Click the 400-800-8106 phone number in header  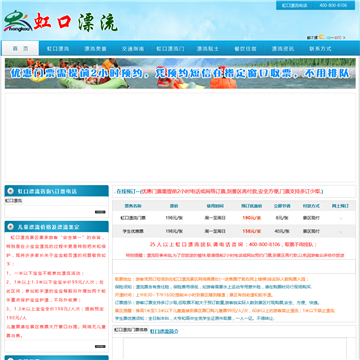(333, 5)
